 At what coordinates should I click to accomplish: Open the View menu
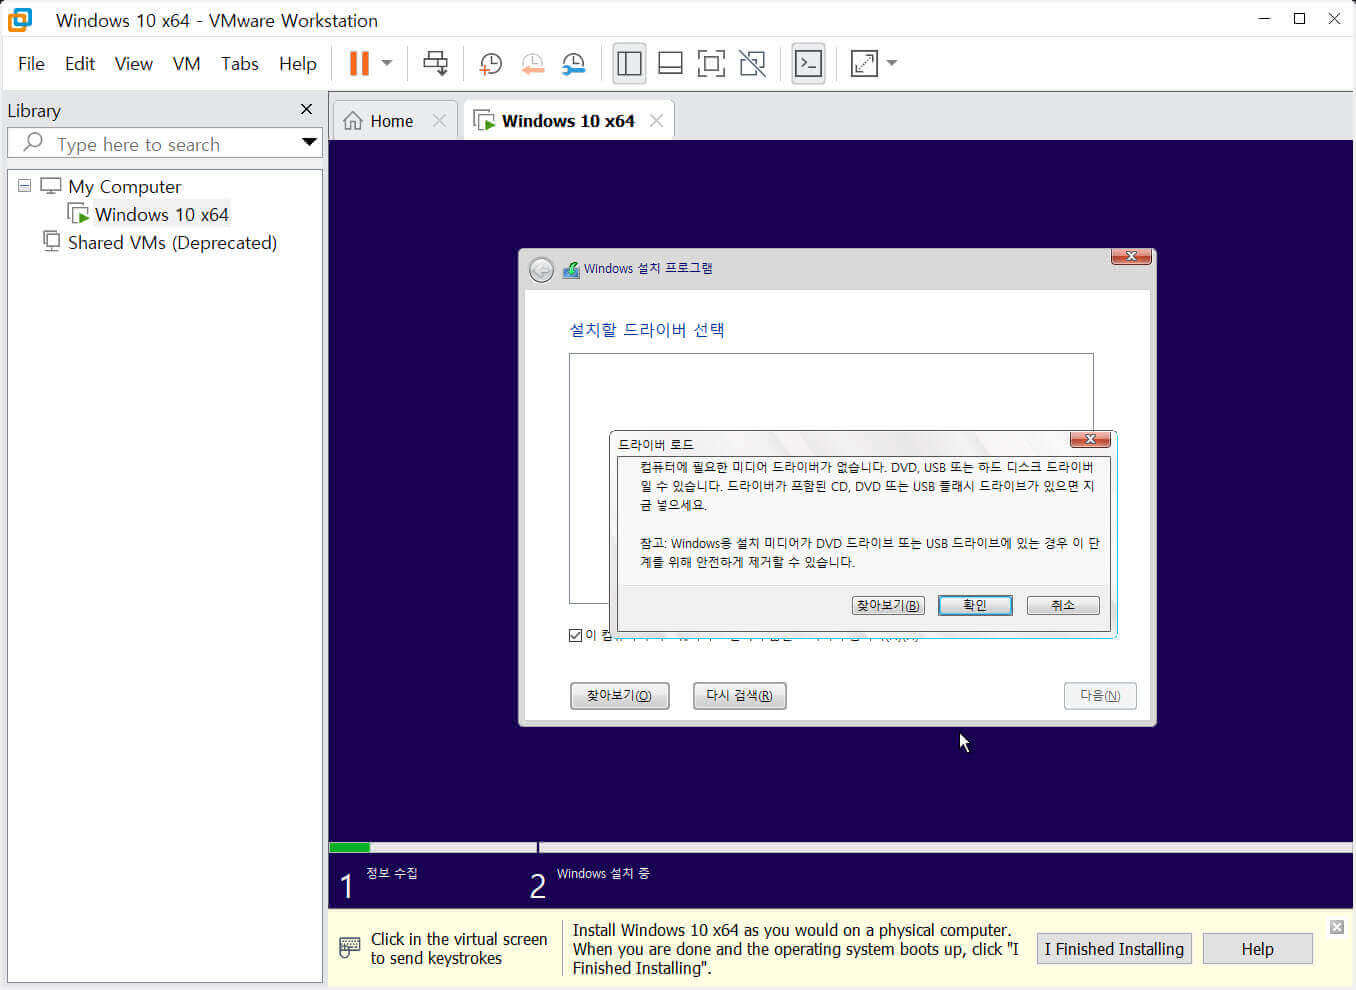tap(133, 64)
